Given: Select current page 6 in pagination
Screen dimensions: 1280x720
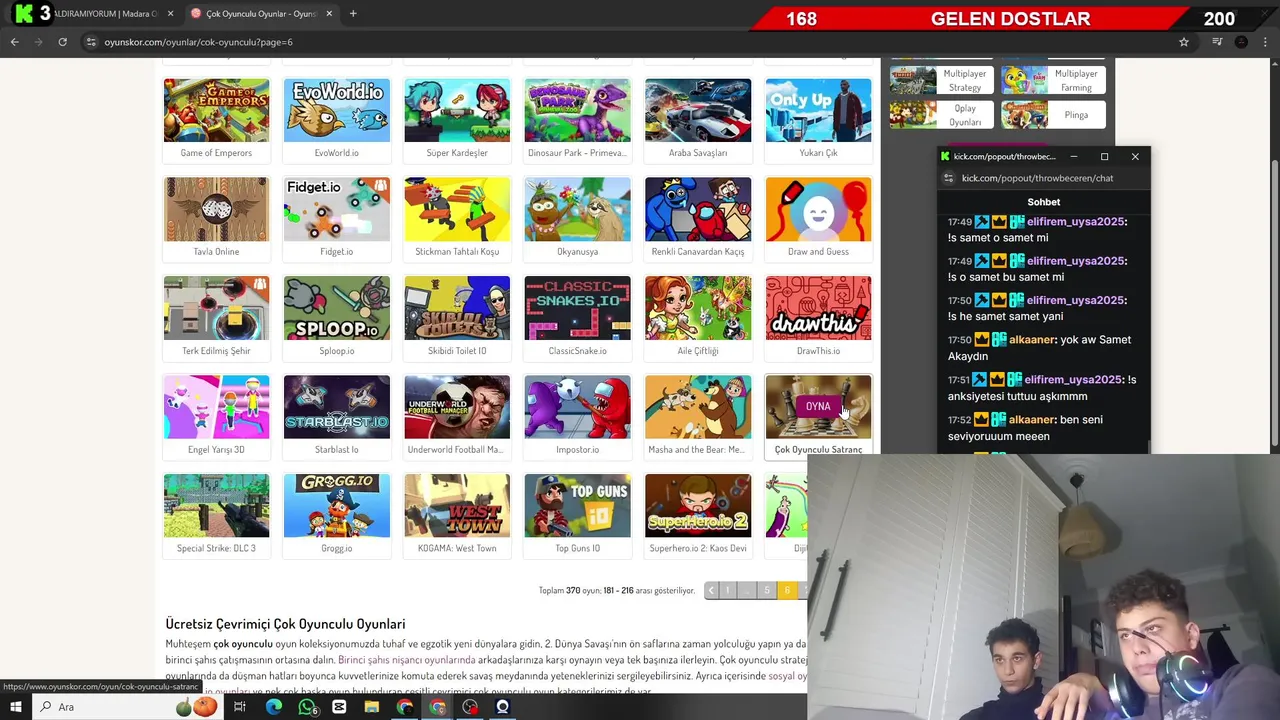Looking at the screenshot, I should (x=787, y=590).
